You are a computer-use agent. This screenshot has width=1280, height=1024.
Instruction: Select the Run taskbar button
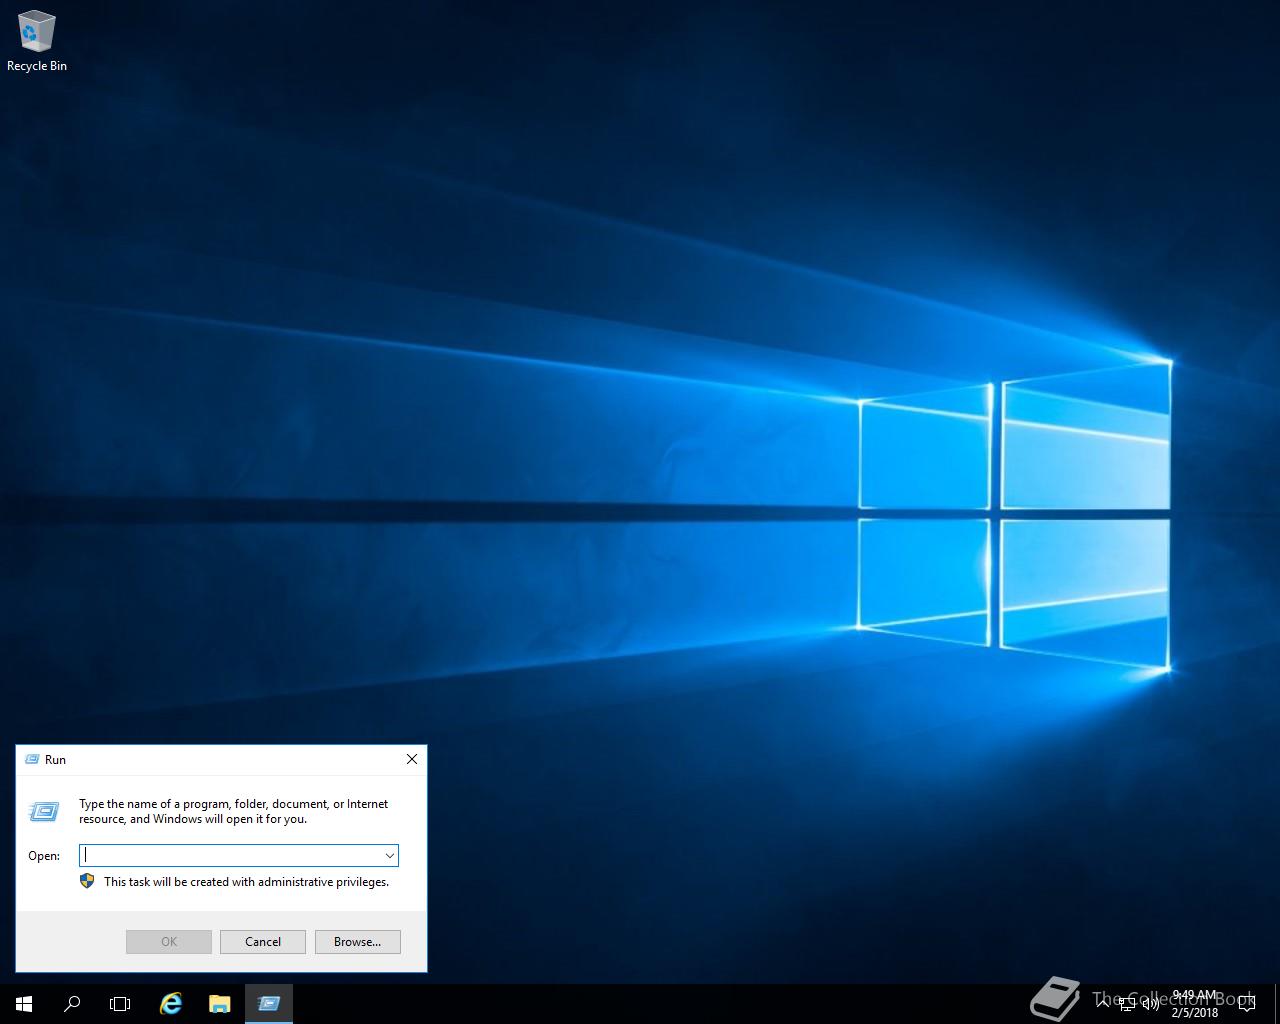pyautogui.click(x=269, y=1003)
